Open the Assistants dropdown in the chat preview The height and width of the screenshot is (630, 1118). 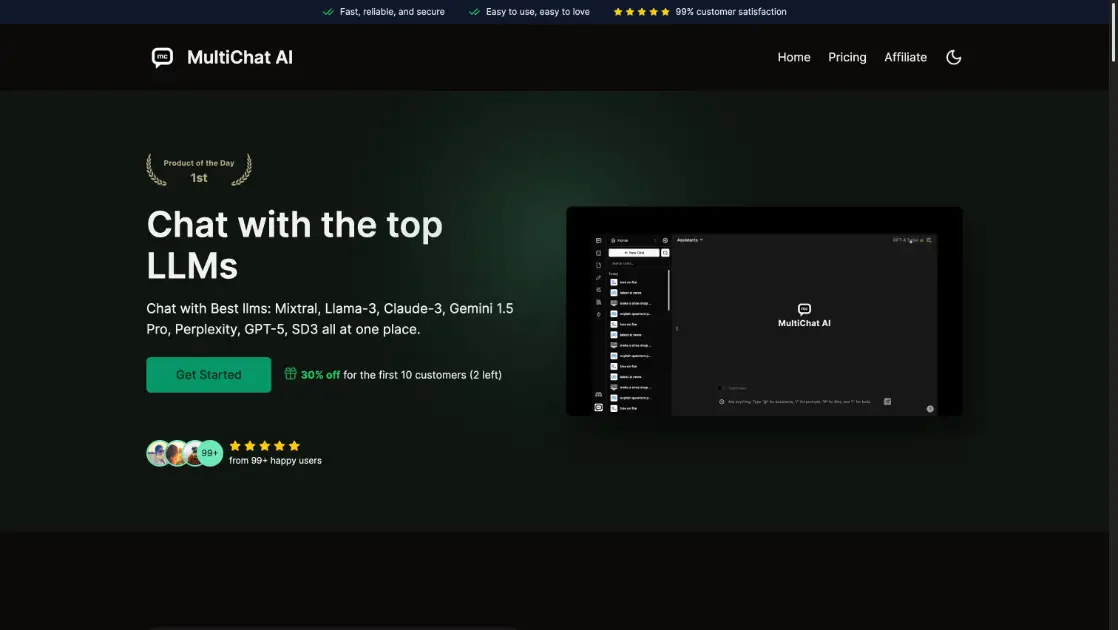[x=689, y=240]
